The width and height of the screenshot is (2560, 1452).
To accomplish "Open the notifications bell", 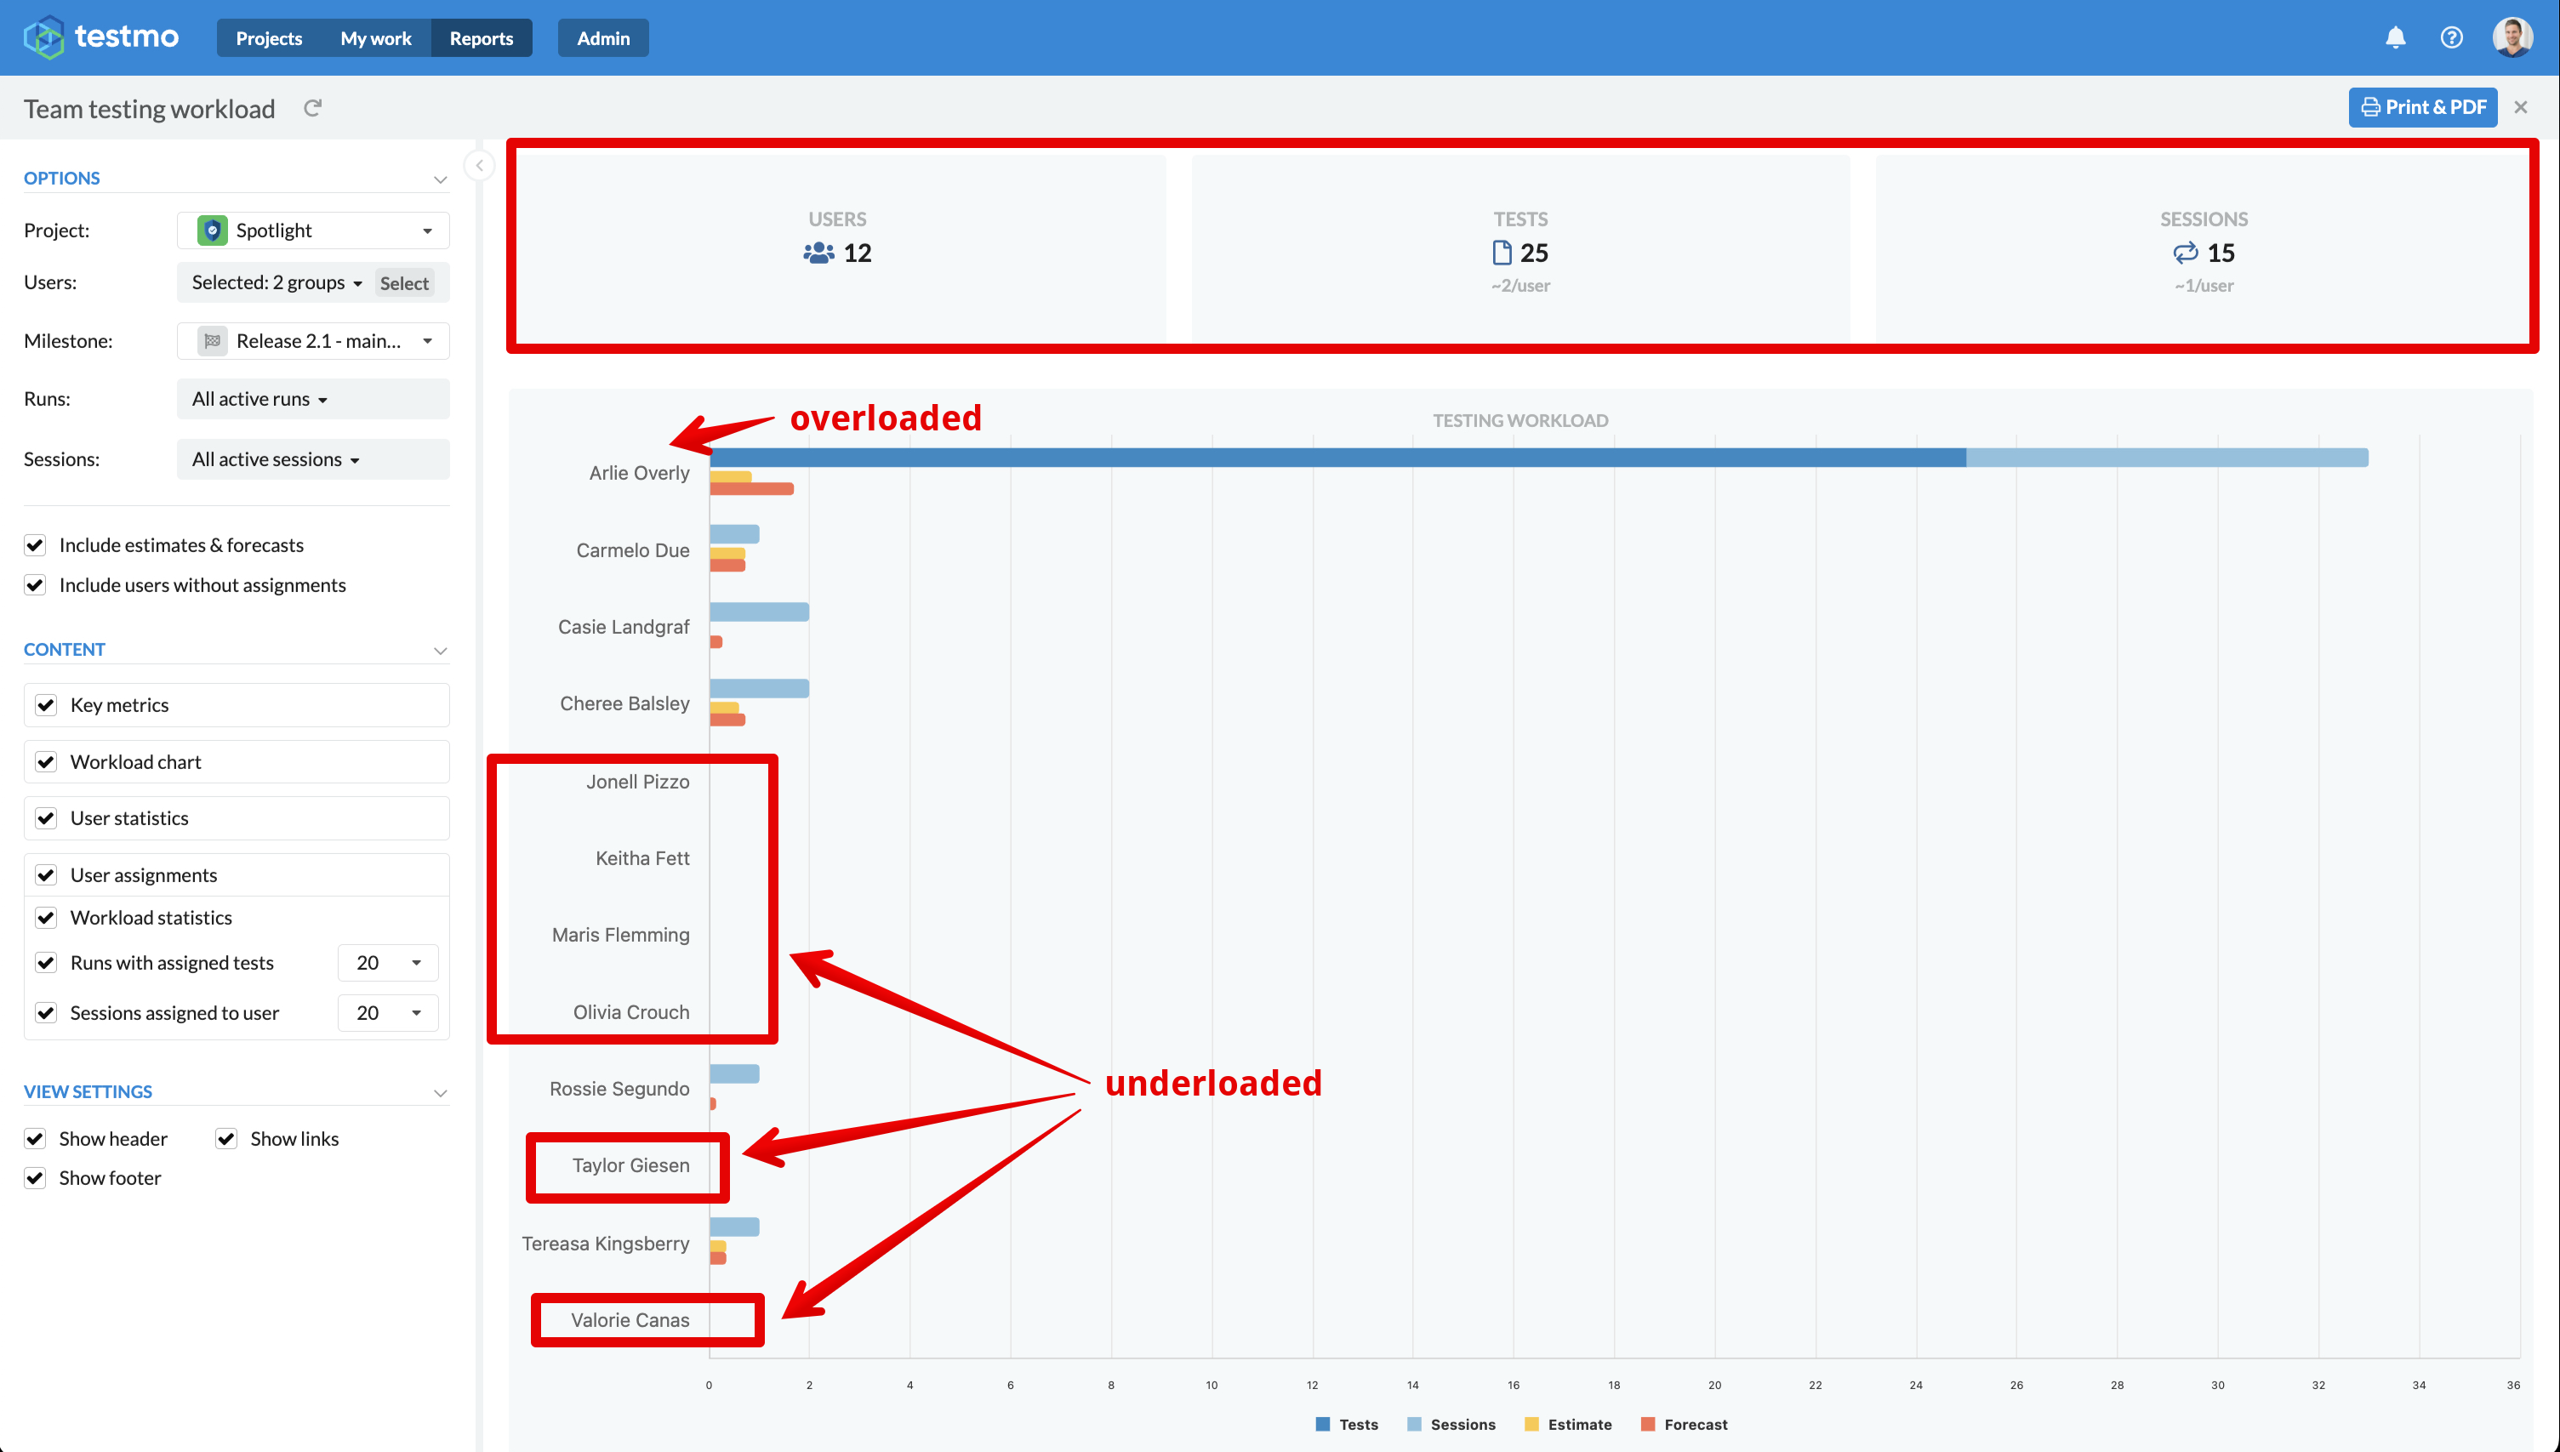I will (x=2395, y=38).
